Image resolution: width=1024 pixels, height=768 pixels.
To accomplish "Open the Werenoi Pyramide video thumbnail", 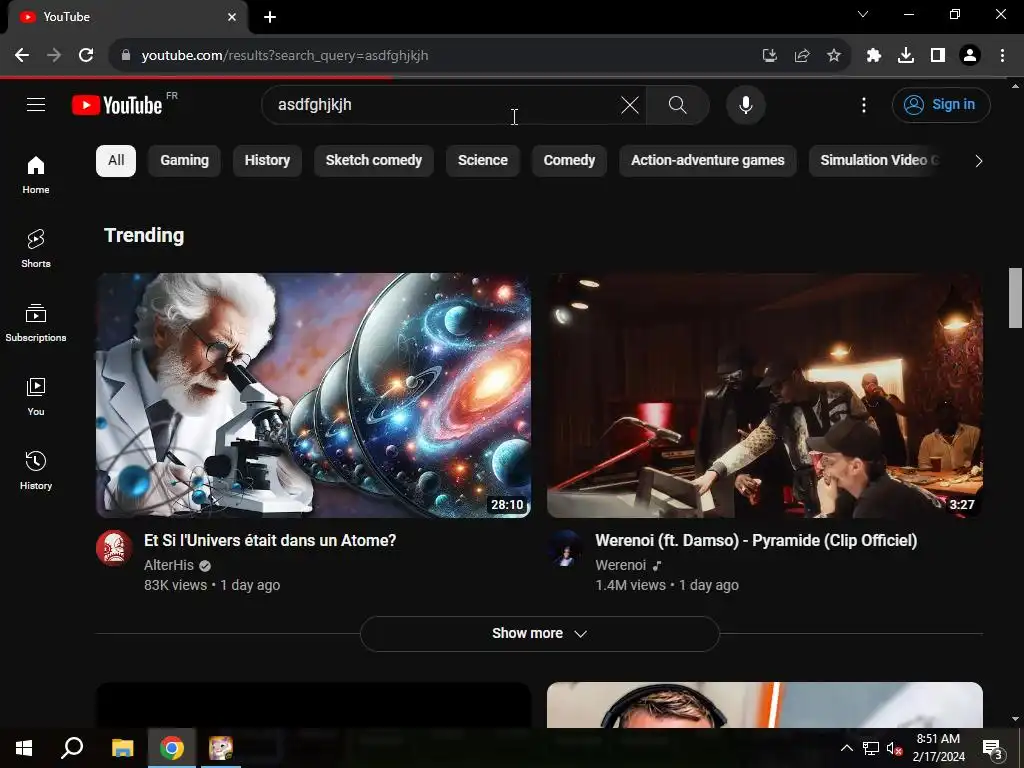I will tap(765, 395).
